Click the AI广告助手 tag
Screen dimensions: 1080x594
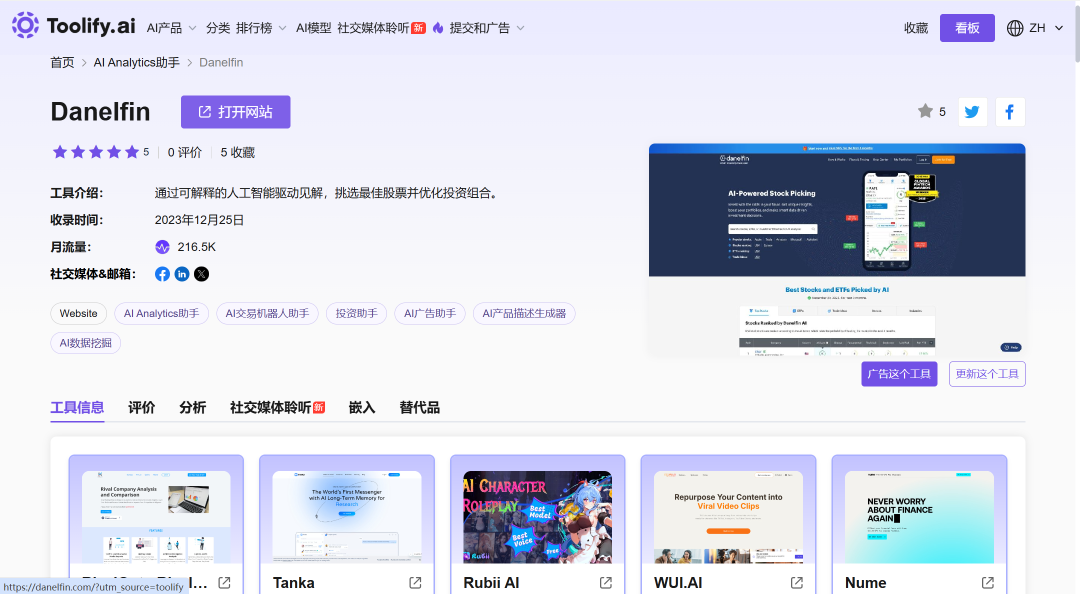tap(430, 314)
